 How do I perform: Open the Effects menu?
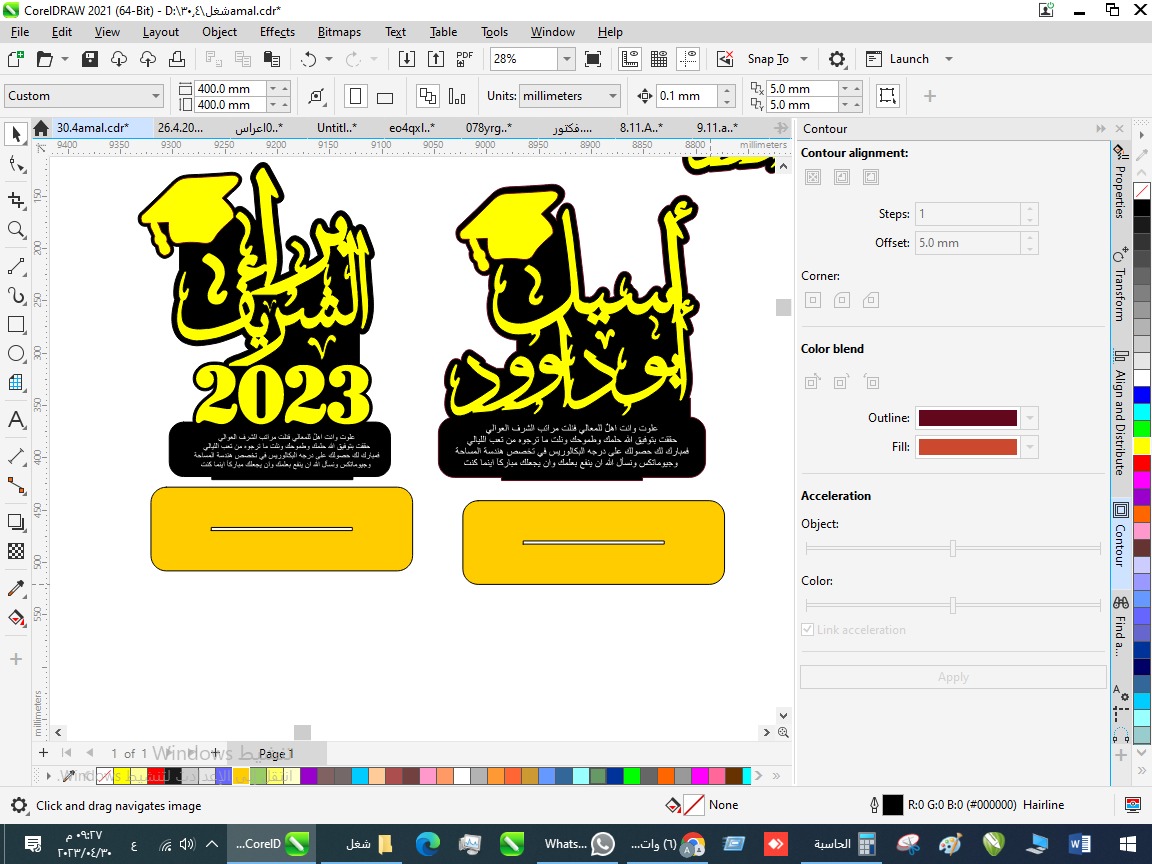[277, 32]
